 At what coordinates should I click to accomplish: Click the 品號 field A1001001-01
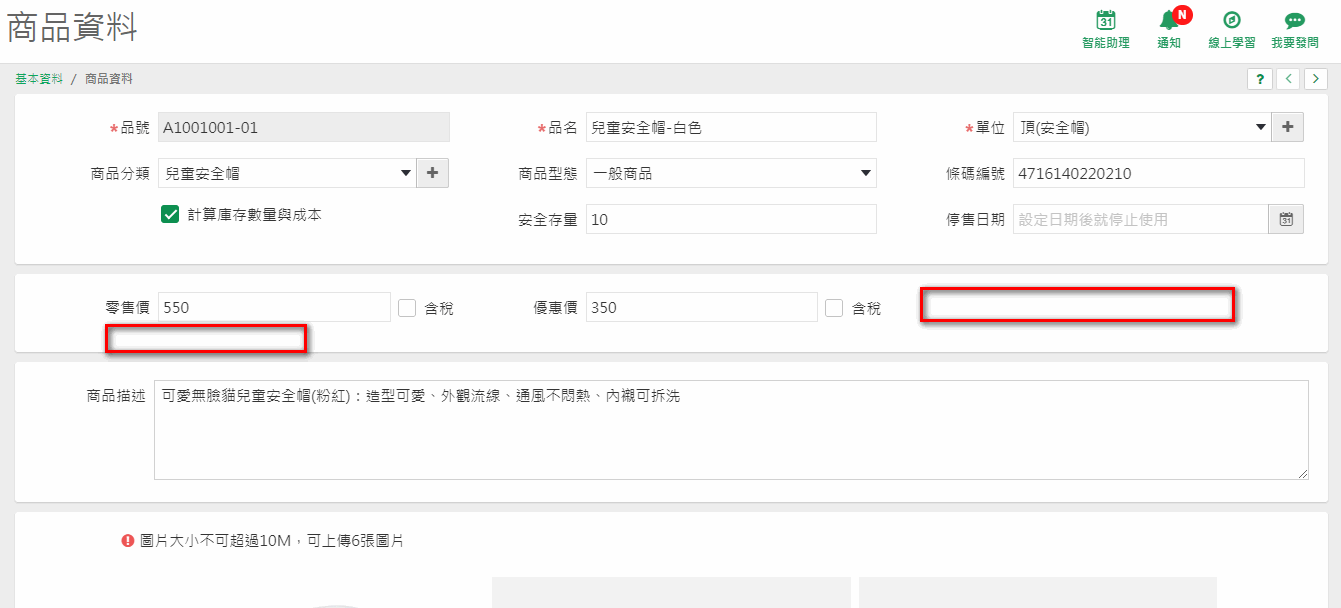(x=304, y=127)
